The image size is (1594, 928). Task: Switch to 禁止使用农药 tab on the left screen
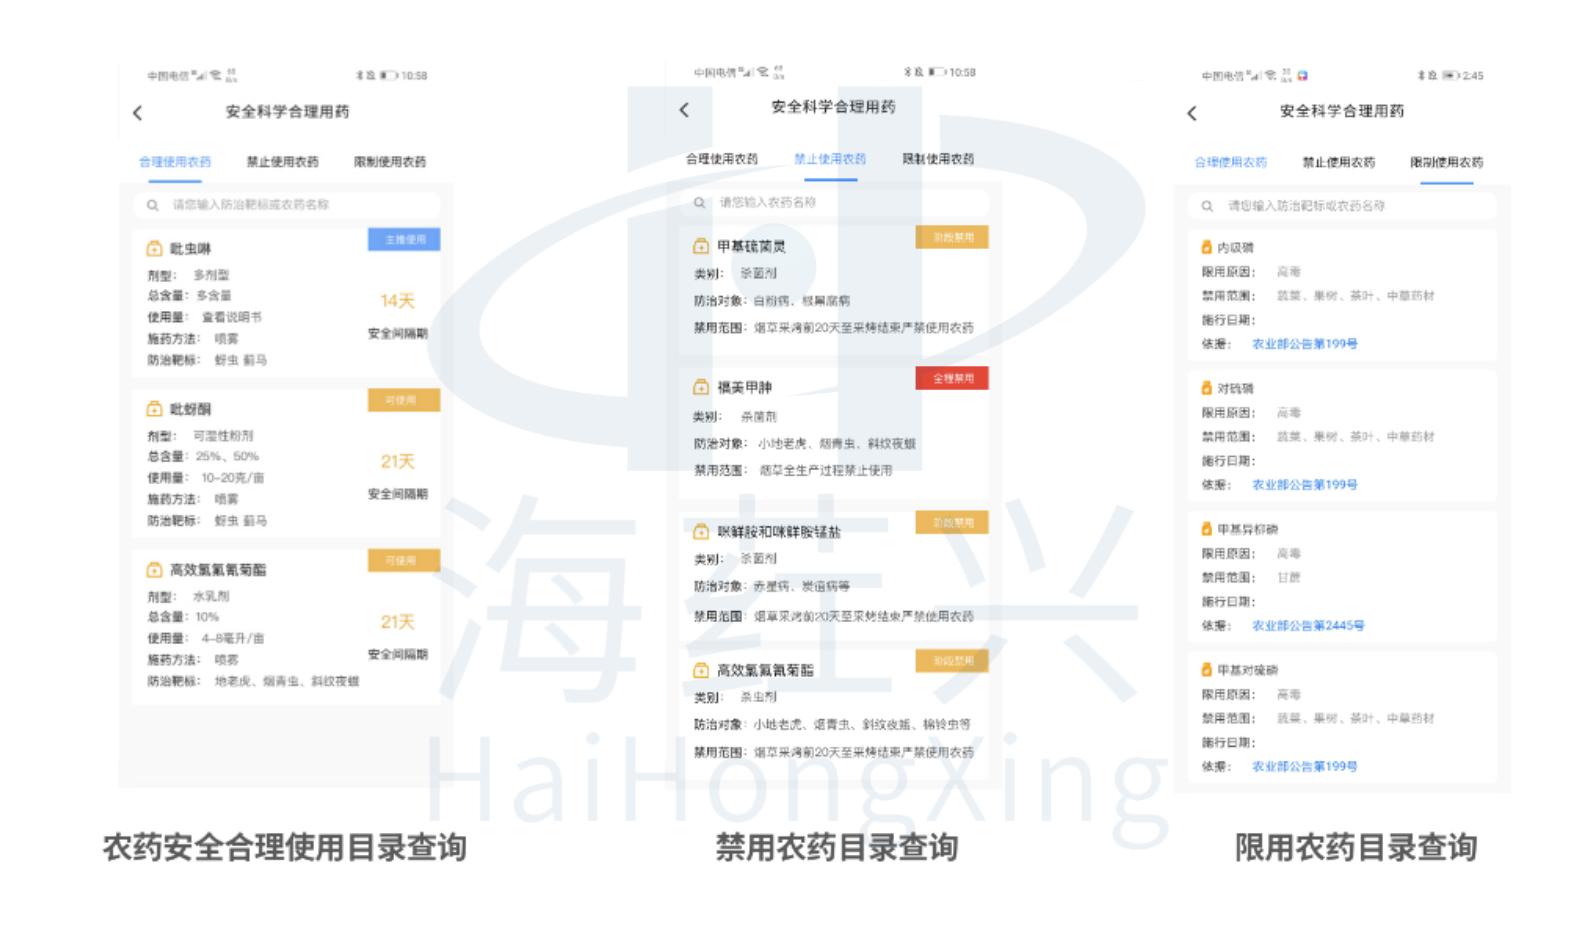tap(282, 162)
